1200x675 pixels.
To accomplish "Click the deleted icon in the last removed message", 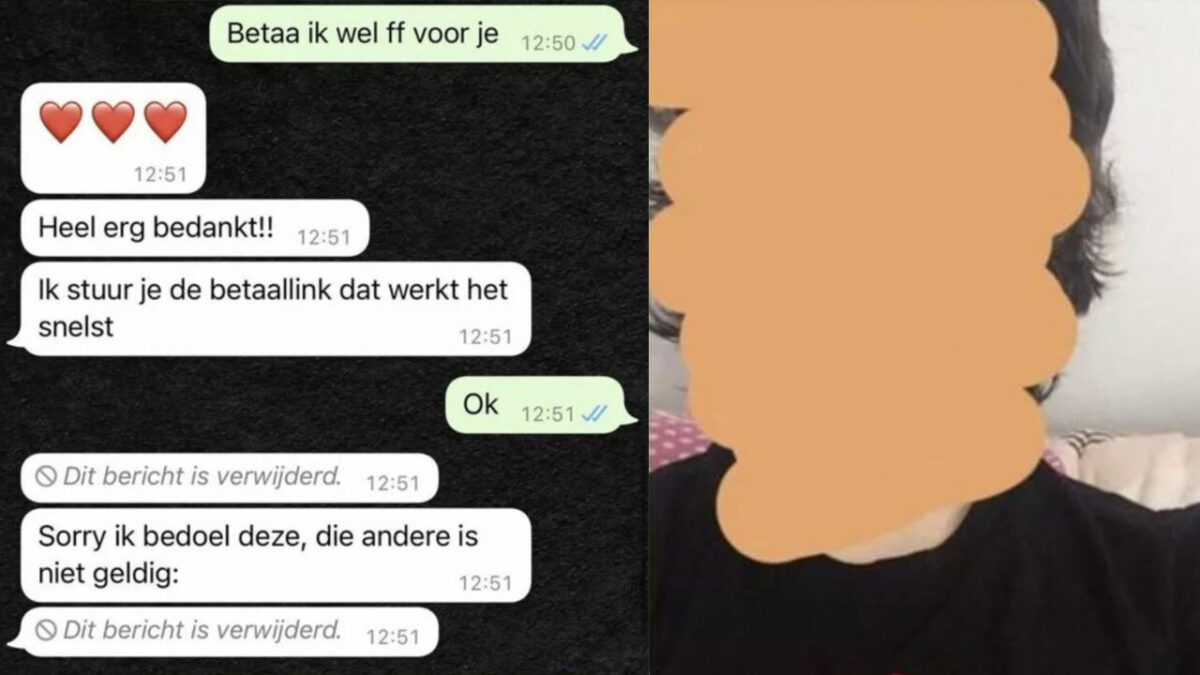I will coord(46,630).
